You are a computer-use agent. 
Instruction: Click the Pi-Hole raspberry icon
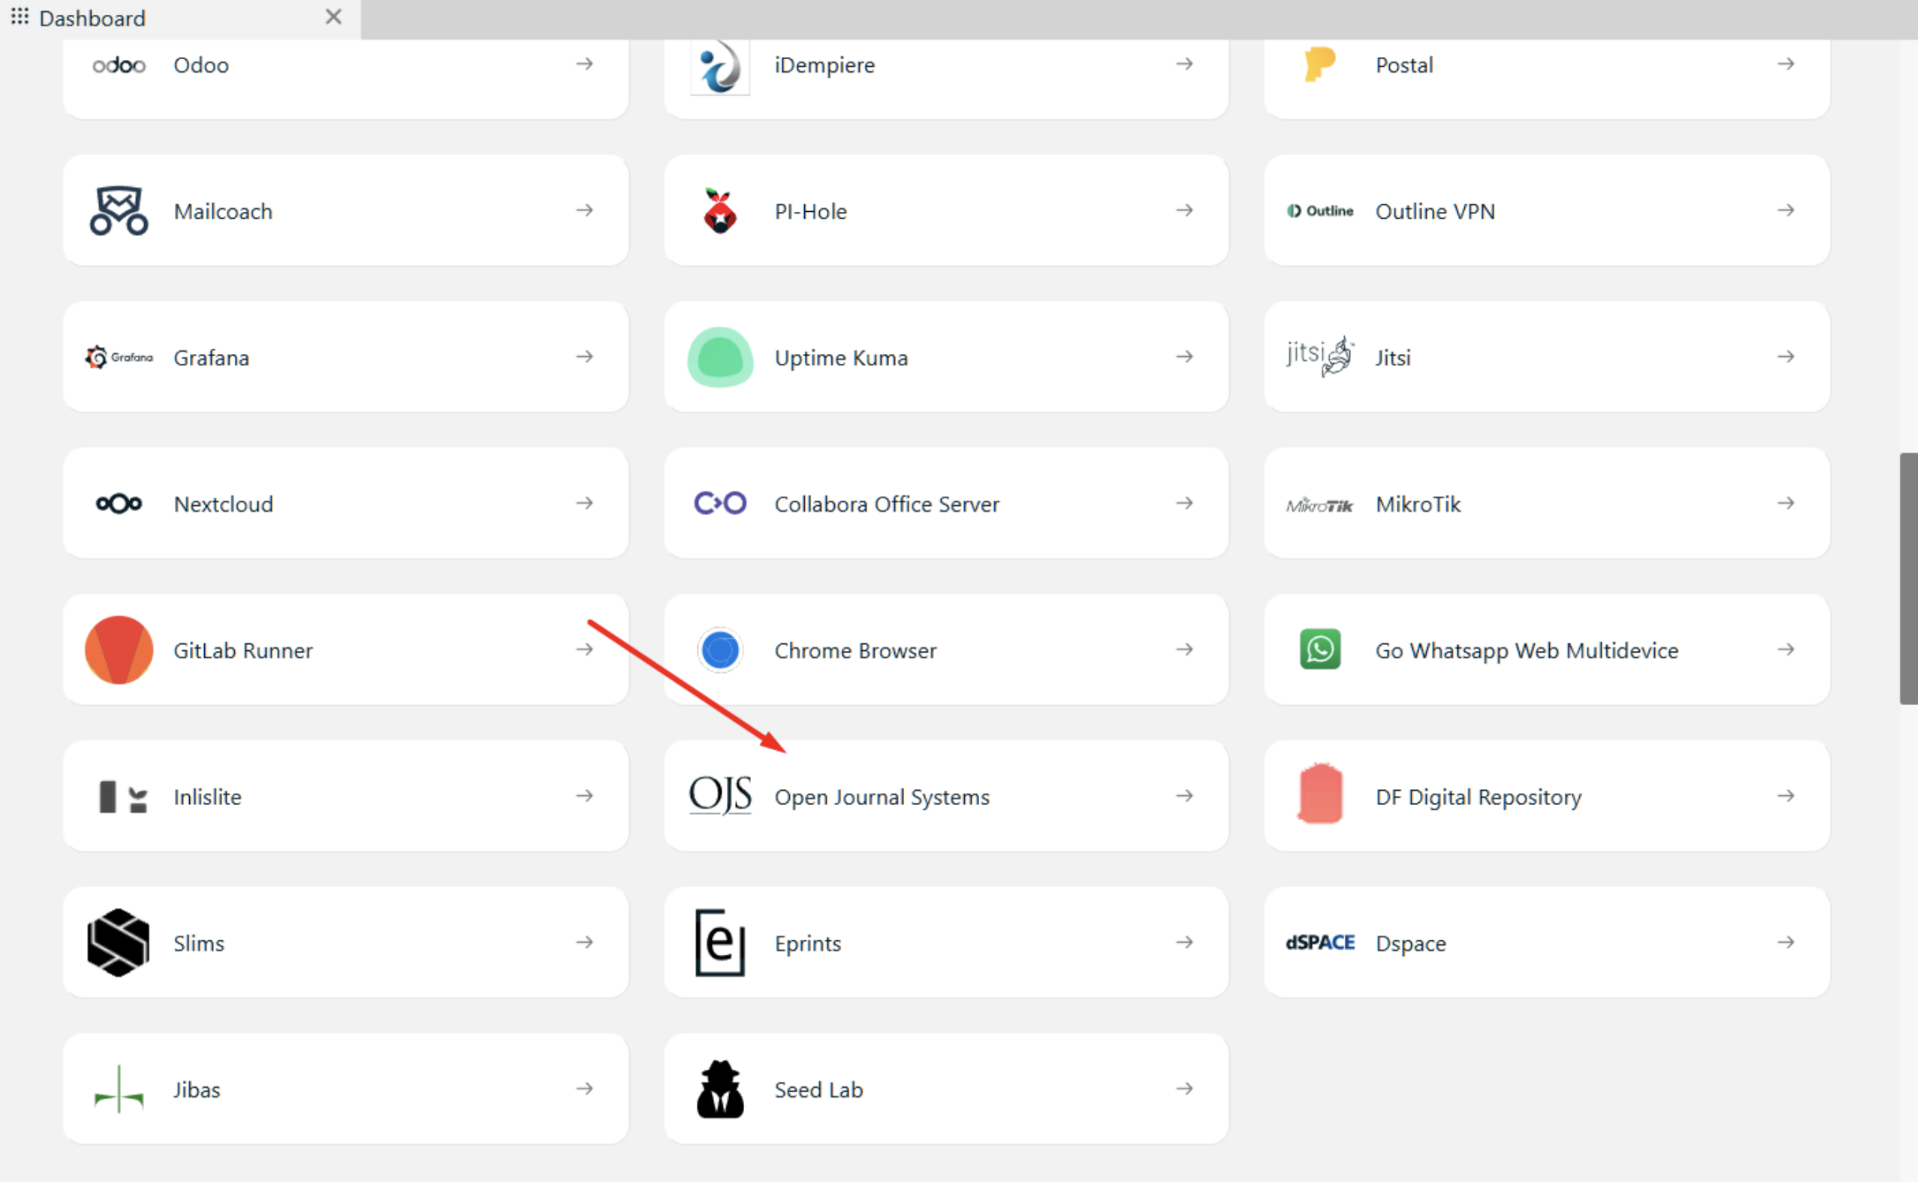click(720, 211)
